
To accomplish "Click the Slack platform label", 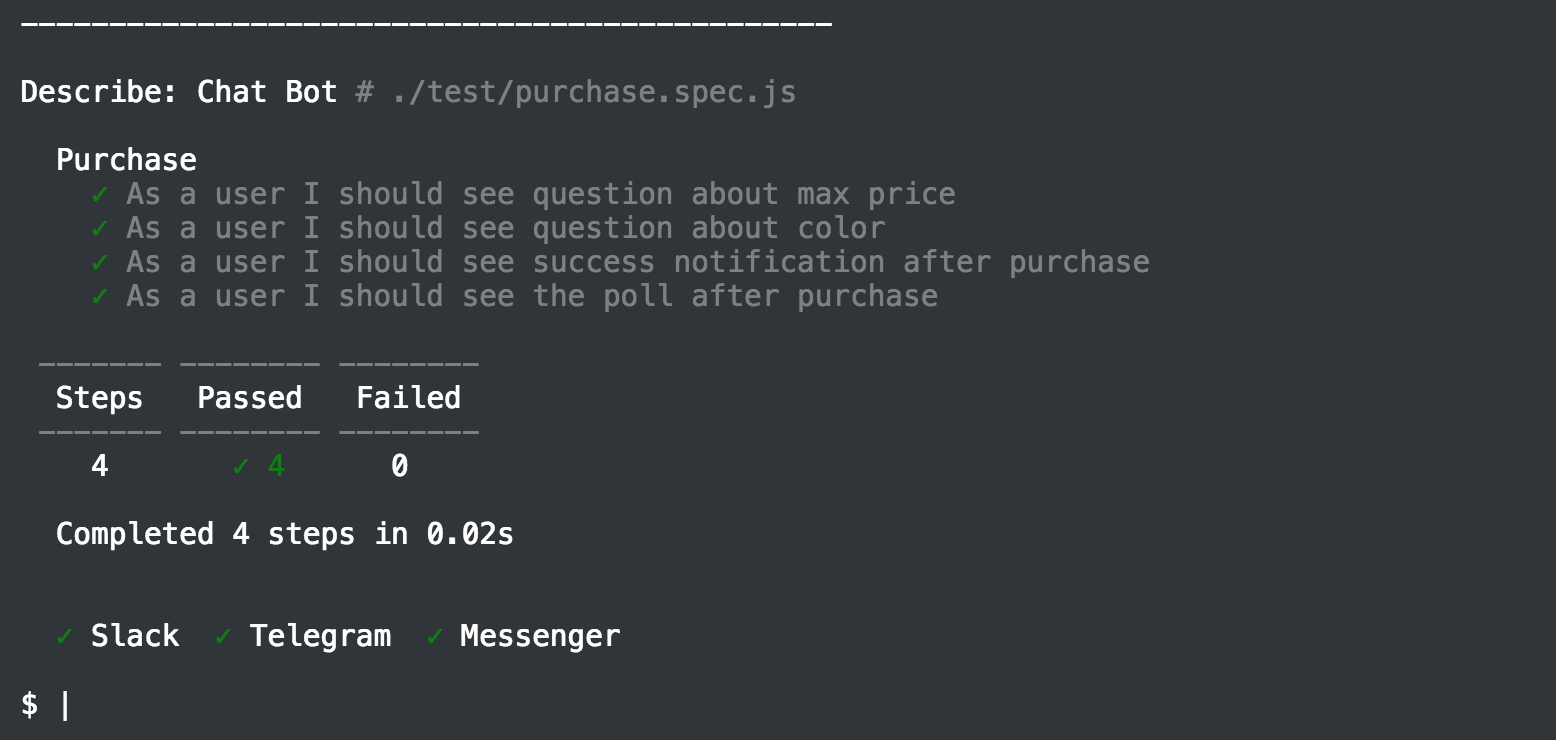I will 135,636.
